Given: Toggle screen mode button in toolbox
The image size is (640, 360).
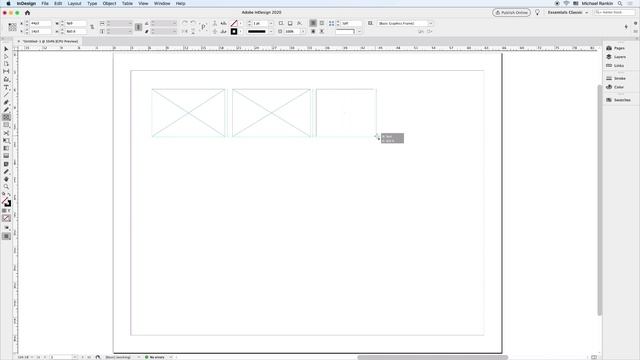Looking at the screenshot, I should pos(6,236).
